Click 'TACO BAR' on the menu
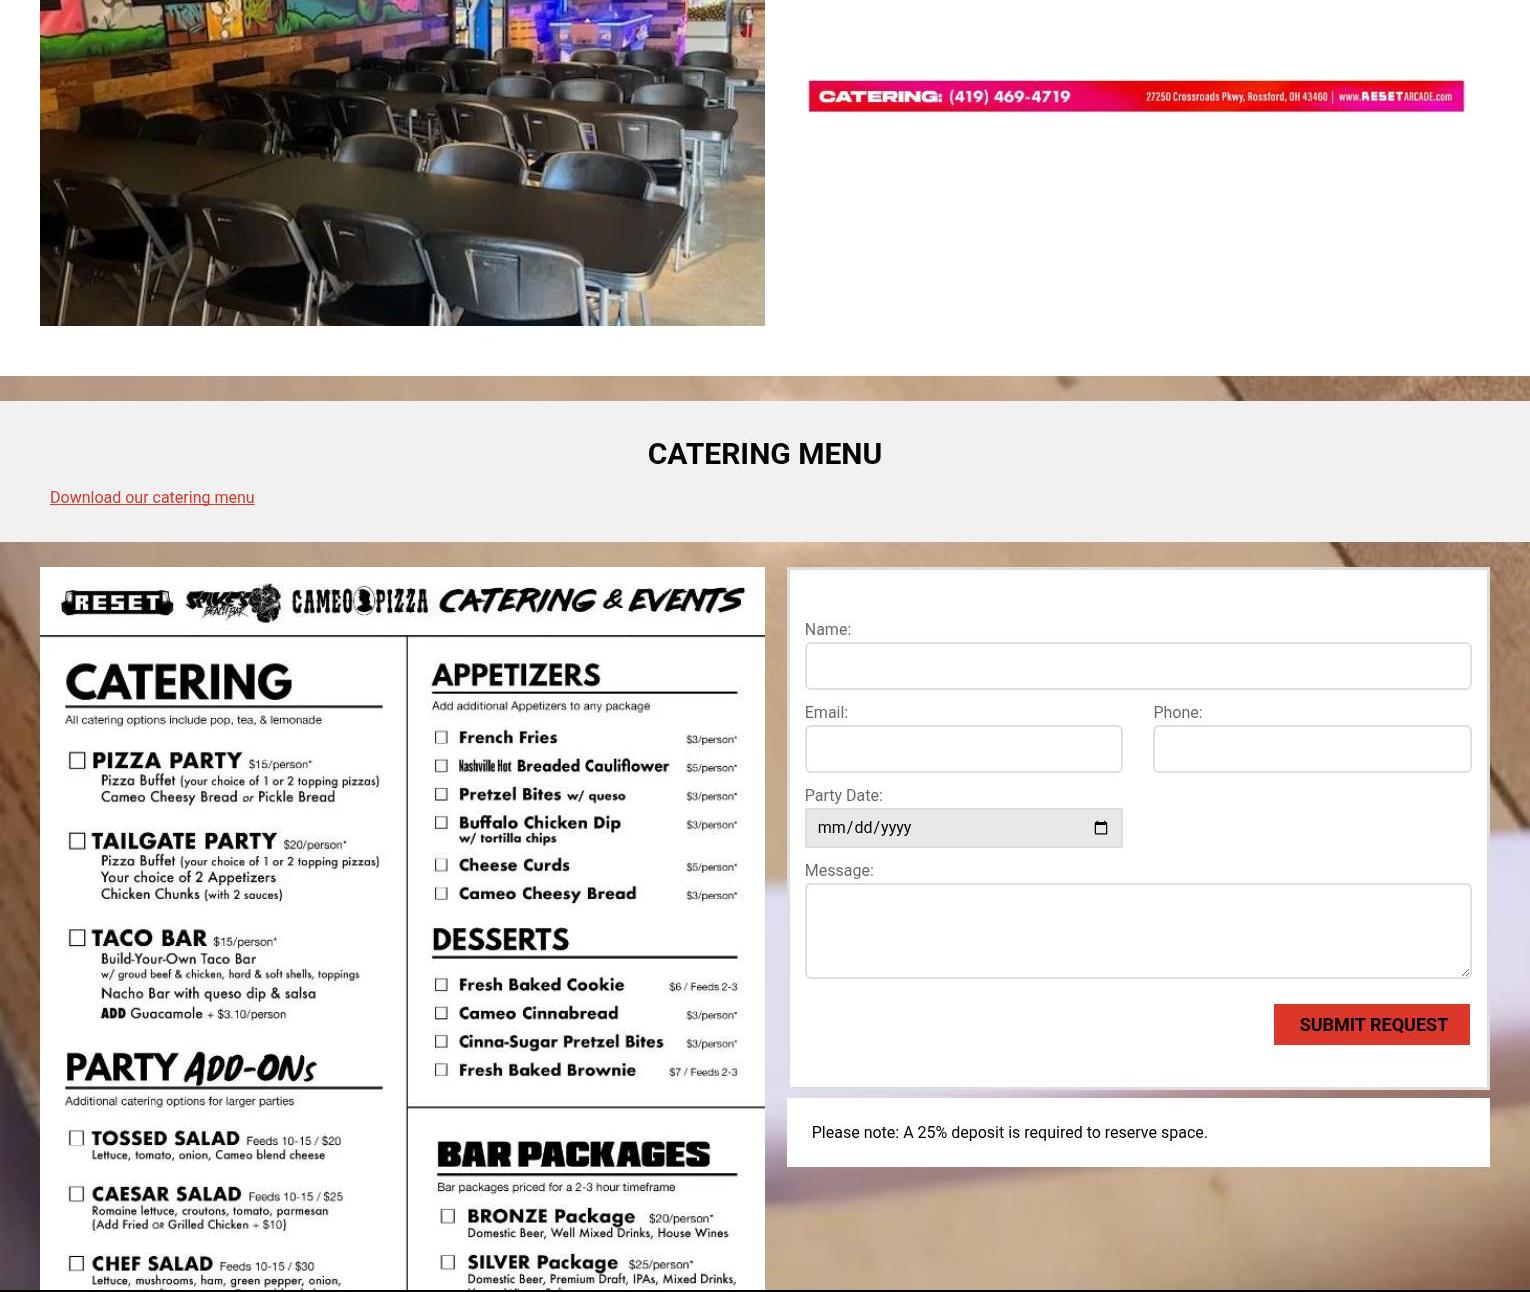1530x1292 pixels. 149,938
